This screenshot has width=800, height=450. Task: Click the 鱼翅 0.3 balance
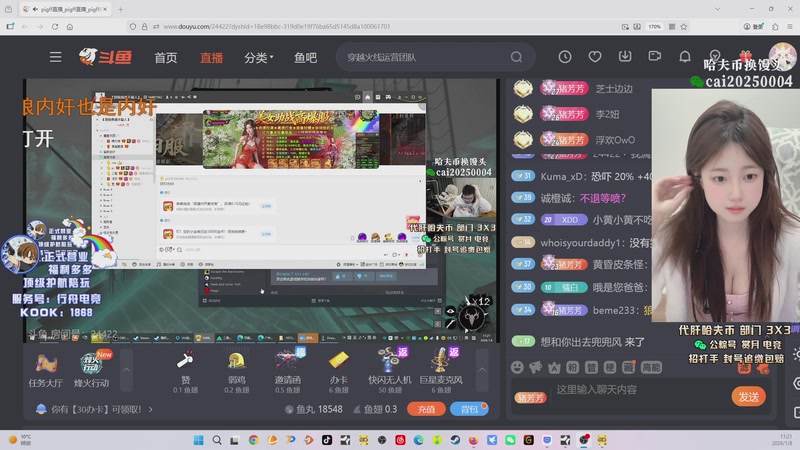(x=376, y=409)
